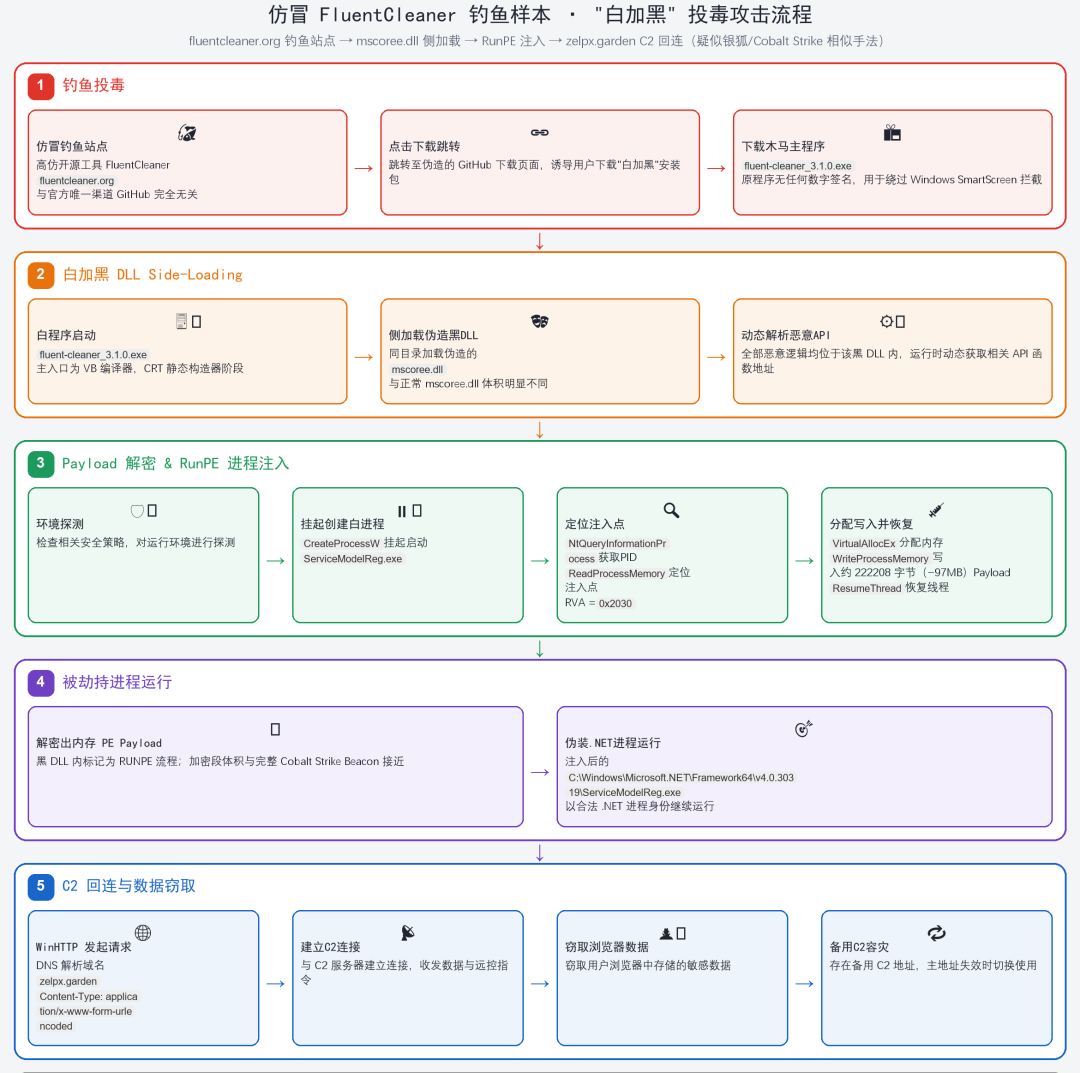Click the fluentcleaner.org code tag in 仿冒钓鱼站点 card
The image size is (1080, 1073).
click(x=76, y=180)
